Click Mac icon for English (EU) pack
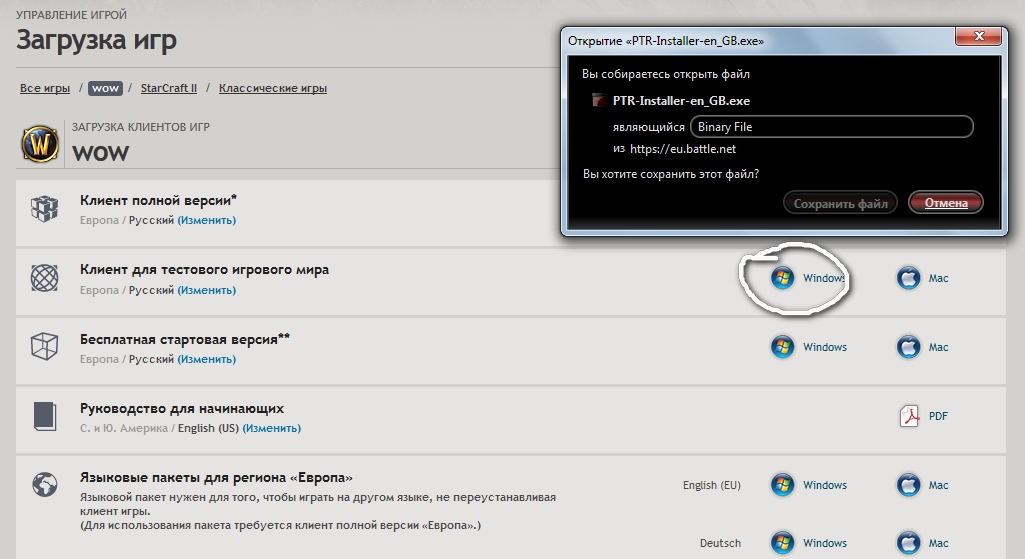Screen dimensions: 1025x559 908,484
